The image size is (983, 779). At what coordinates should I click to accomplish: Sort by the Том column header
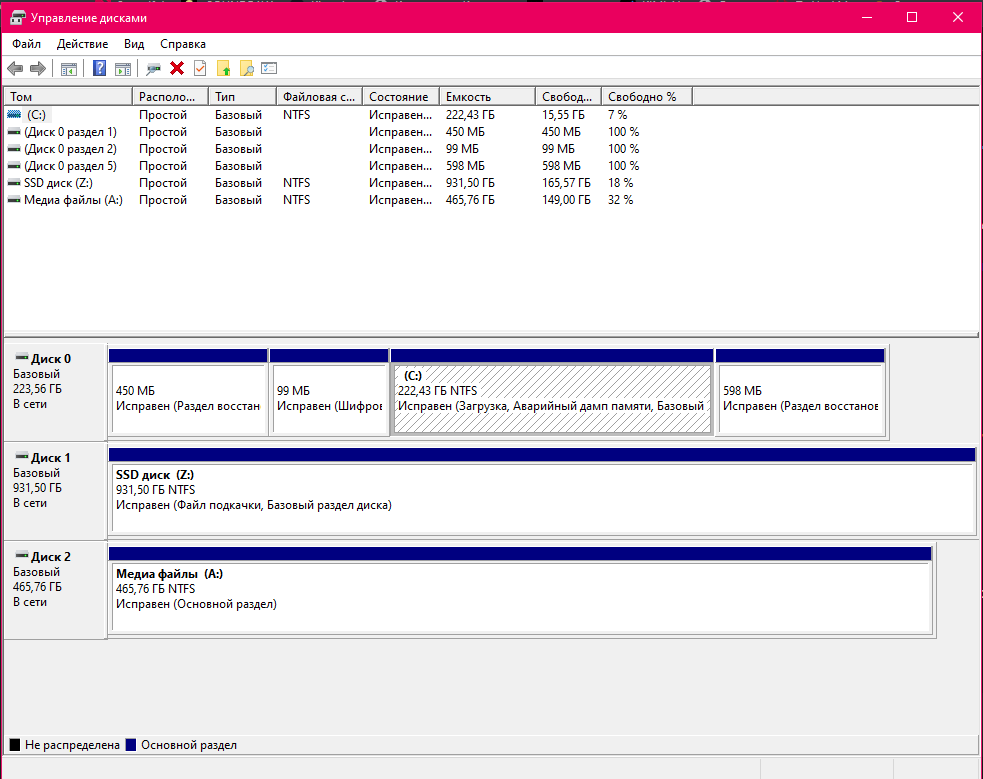(x=68, y=97)
